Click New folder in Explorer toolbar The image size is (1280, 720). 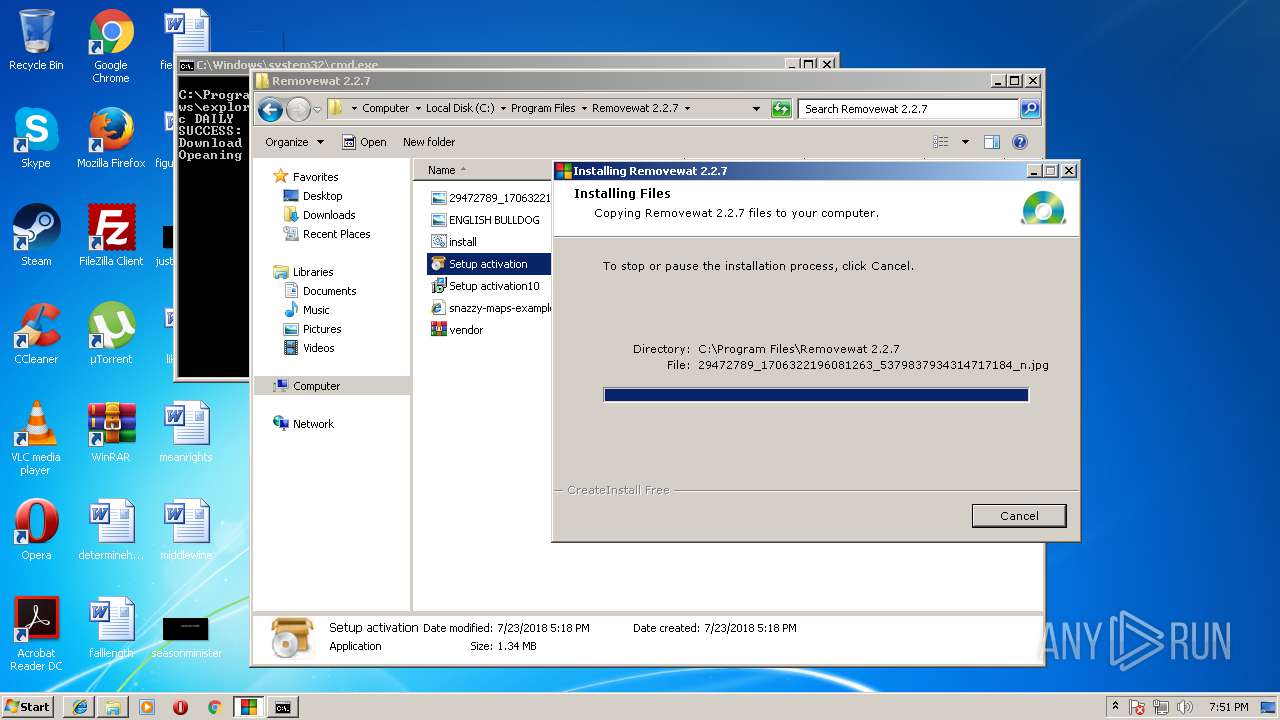coord(429,142)
